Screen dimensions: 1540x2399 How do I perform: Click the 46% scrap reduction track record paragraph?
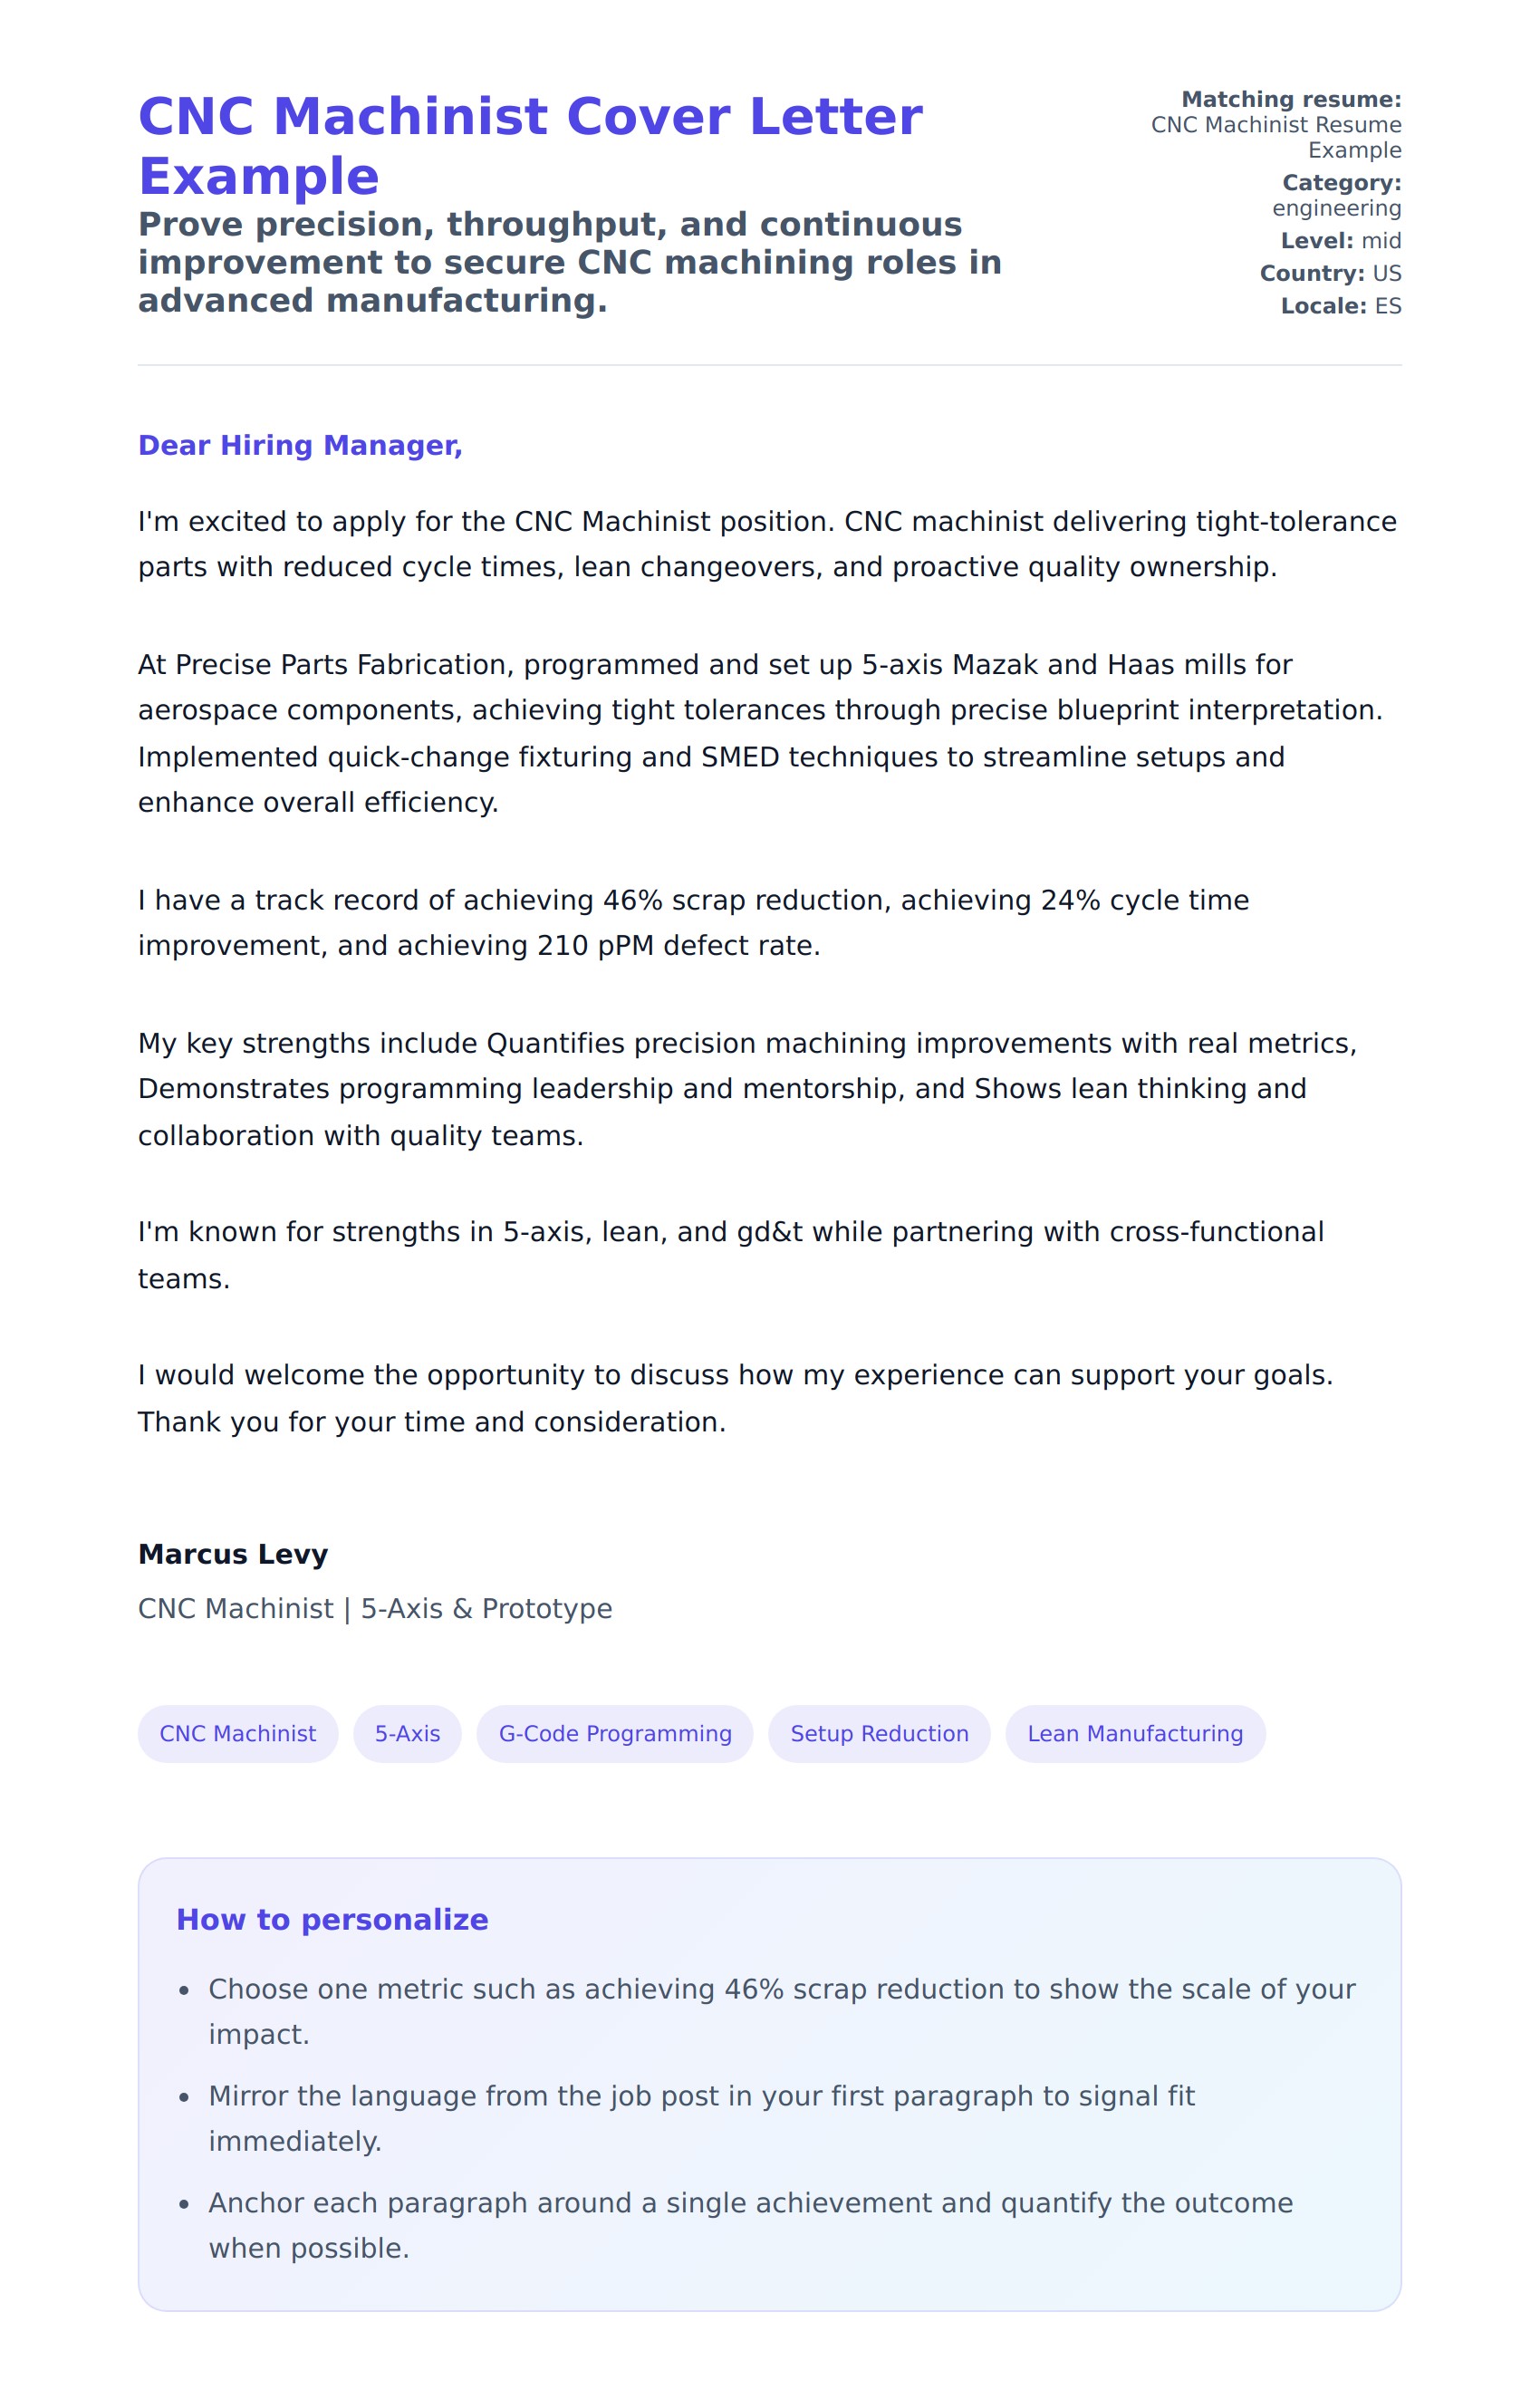point(693,922)
